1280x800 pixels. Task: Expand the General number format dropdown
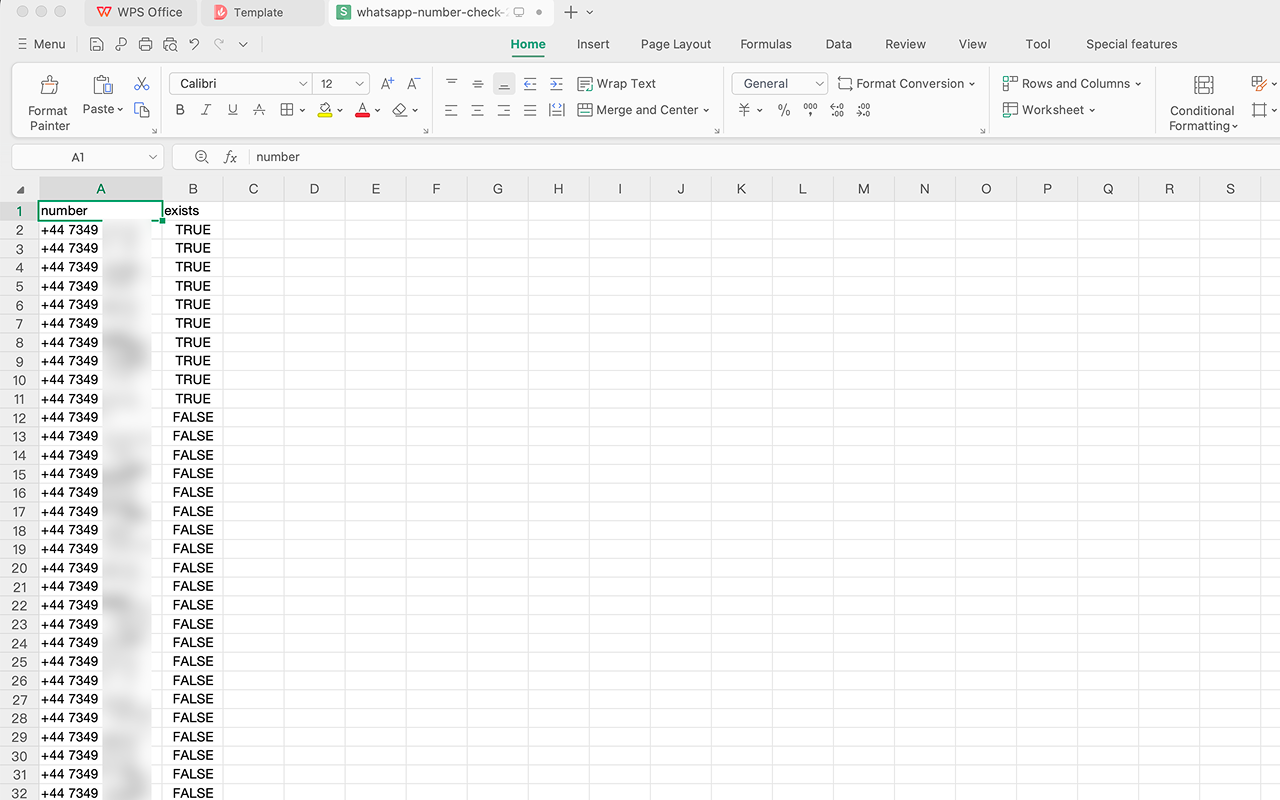click(820, 84)
